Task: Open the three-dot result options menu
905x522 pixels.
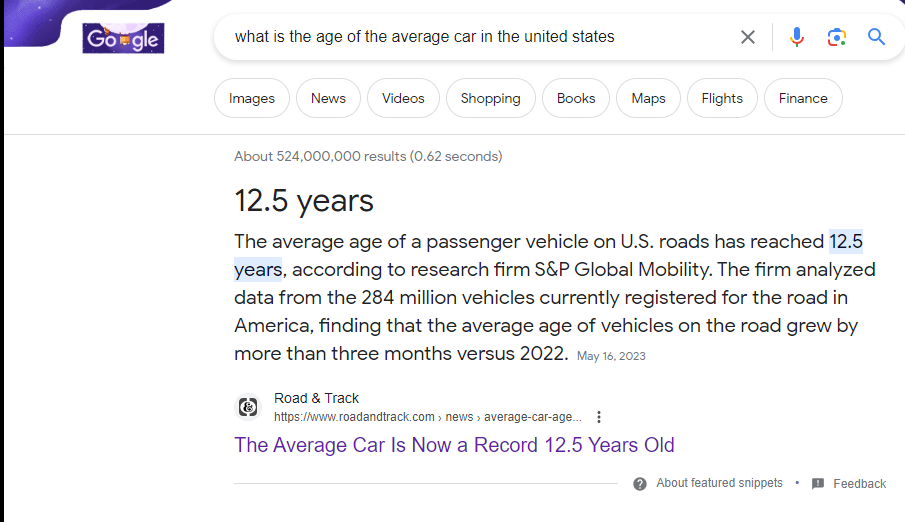Action: [x=599, y=417]
